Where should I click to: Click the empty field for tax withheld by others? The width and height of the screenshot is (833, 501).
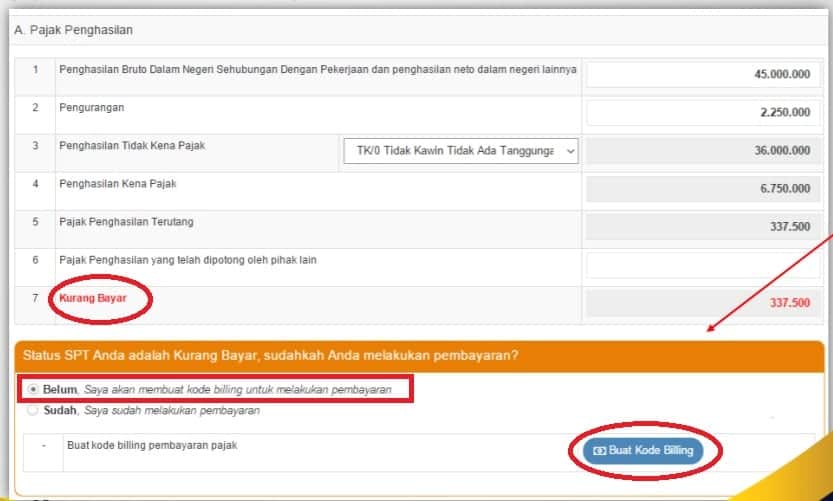tap(703, 265)
